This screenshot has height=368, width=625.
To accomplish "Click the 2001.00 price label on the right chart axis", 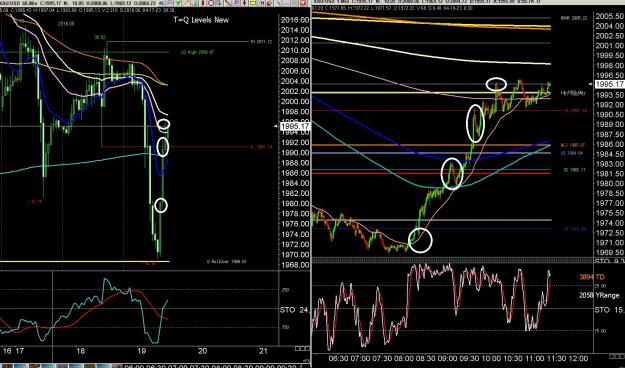I will pos(609,46).
